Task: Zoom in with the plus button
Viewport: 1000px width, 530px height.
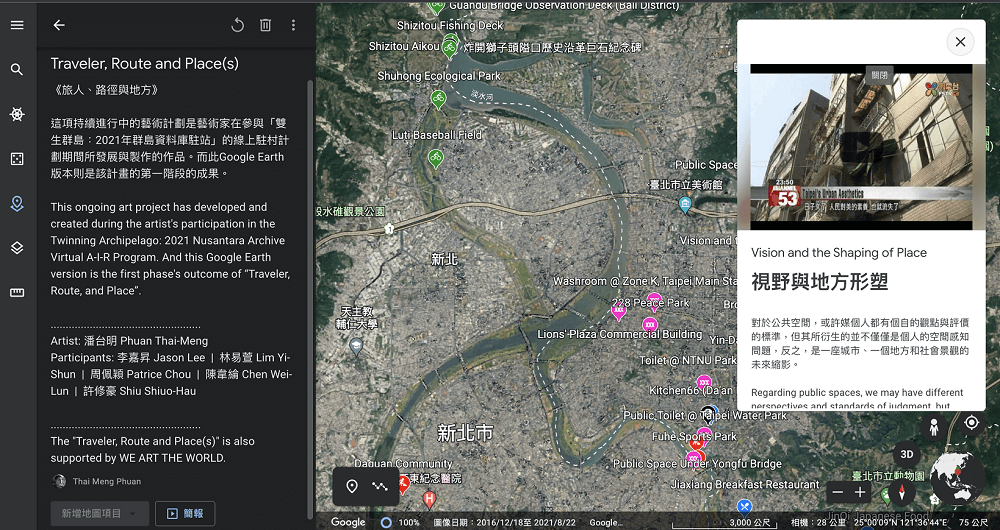Action: click(860, 492)
